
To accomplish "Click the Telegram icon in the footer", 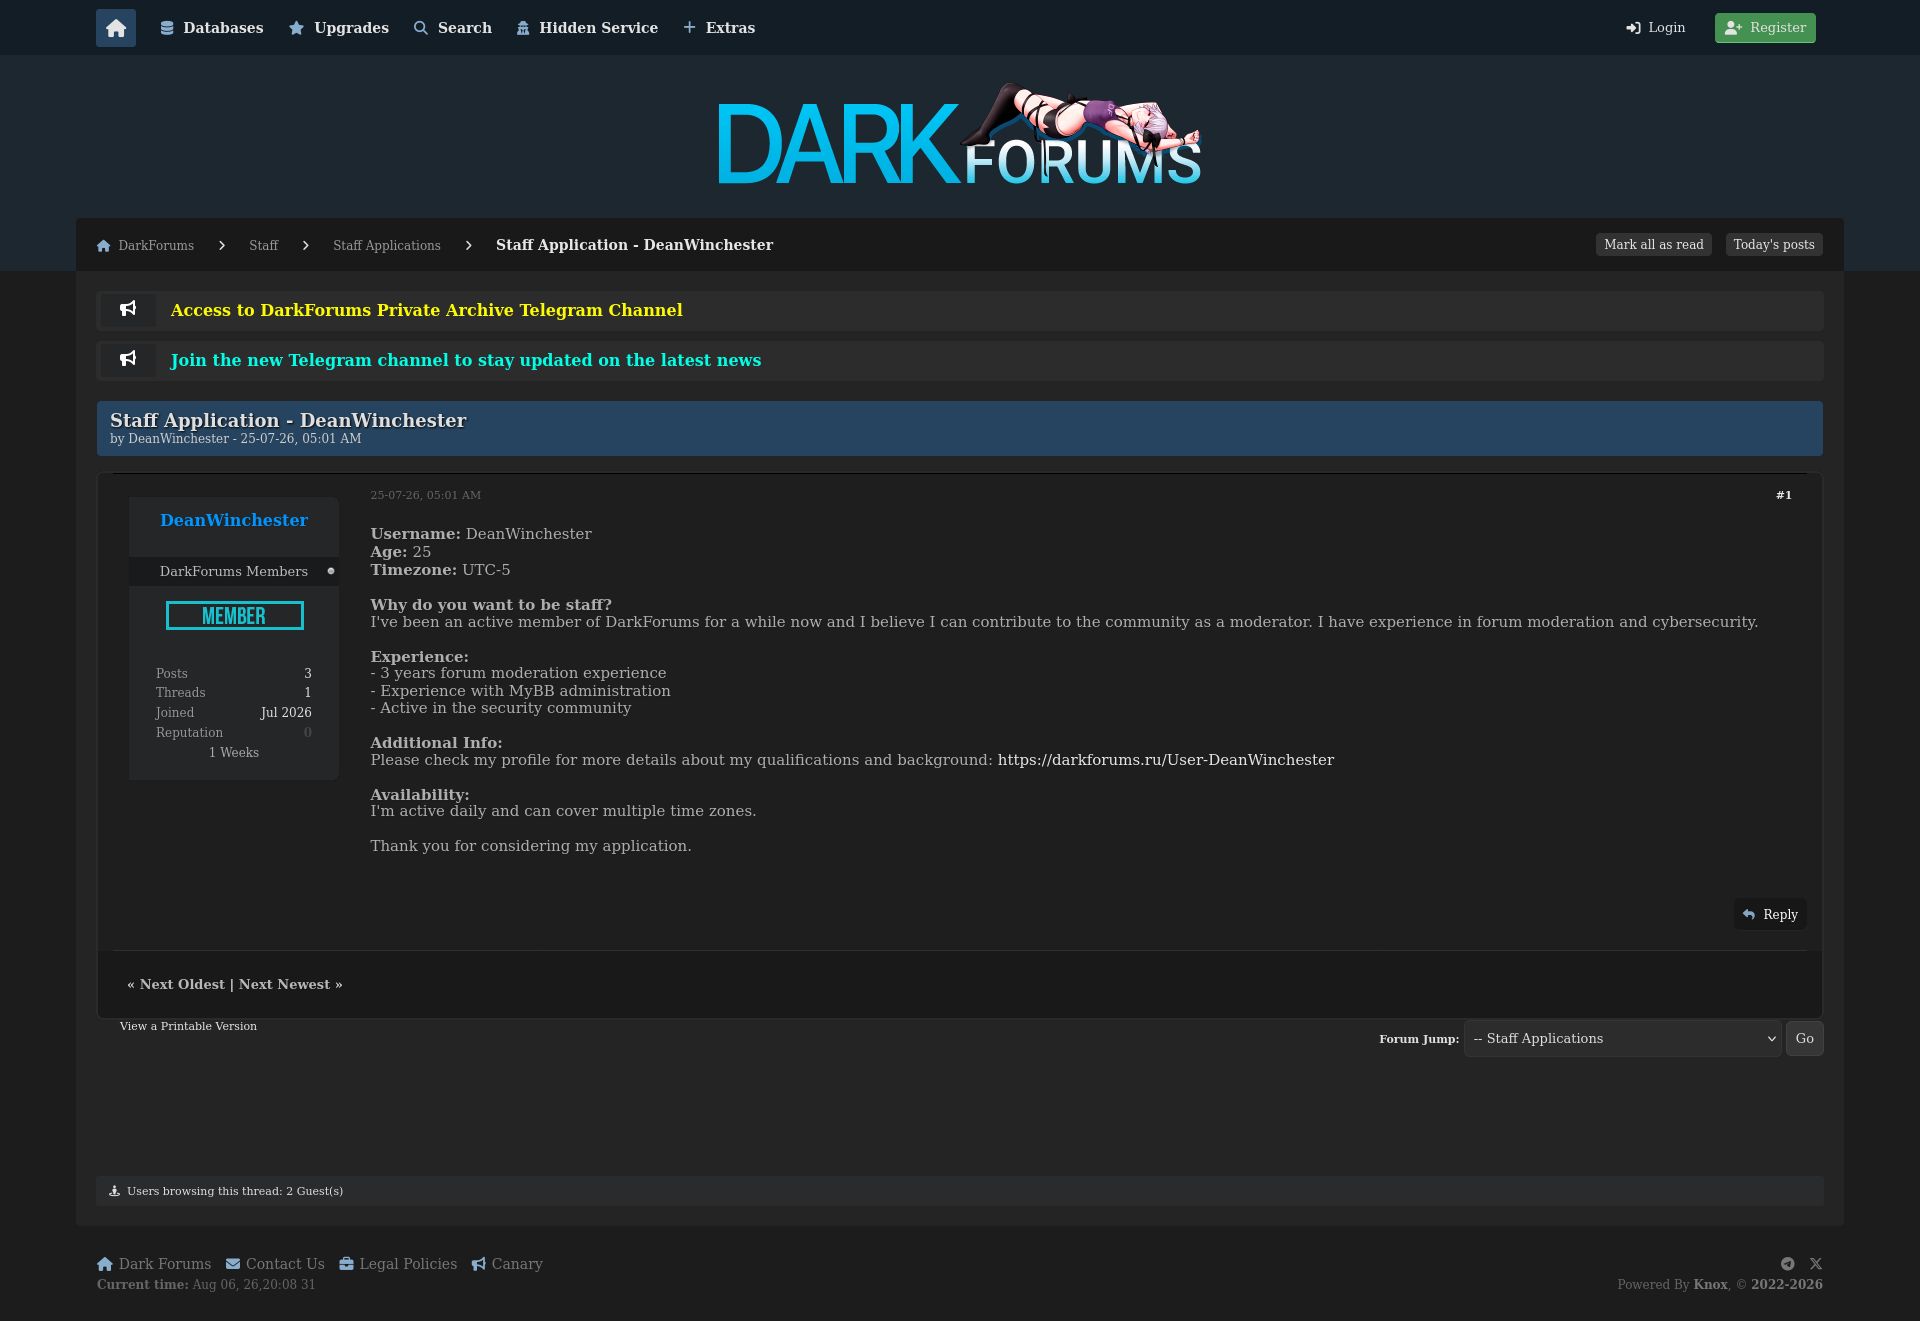I will (1788, 1264).
